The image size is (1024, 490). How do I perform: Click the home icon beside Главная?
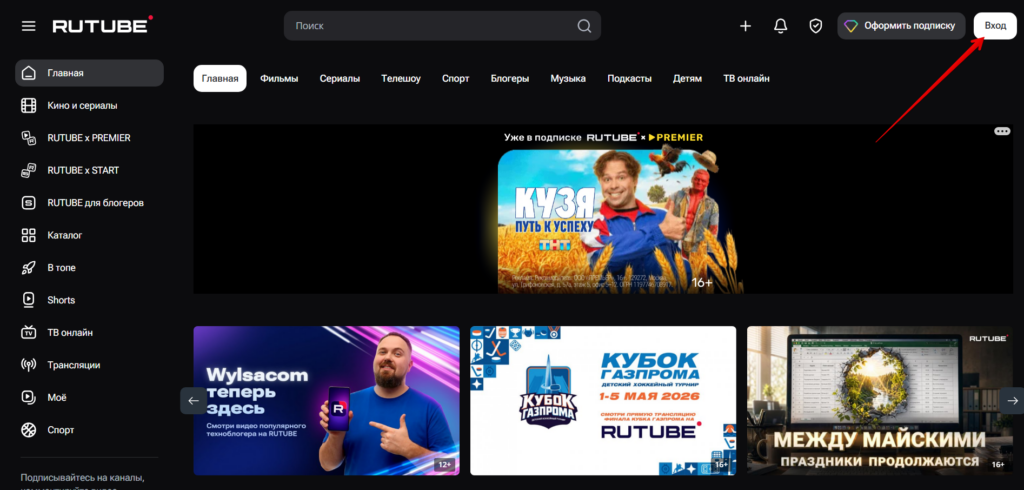(29, 73)
